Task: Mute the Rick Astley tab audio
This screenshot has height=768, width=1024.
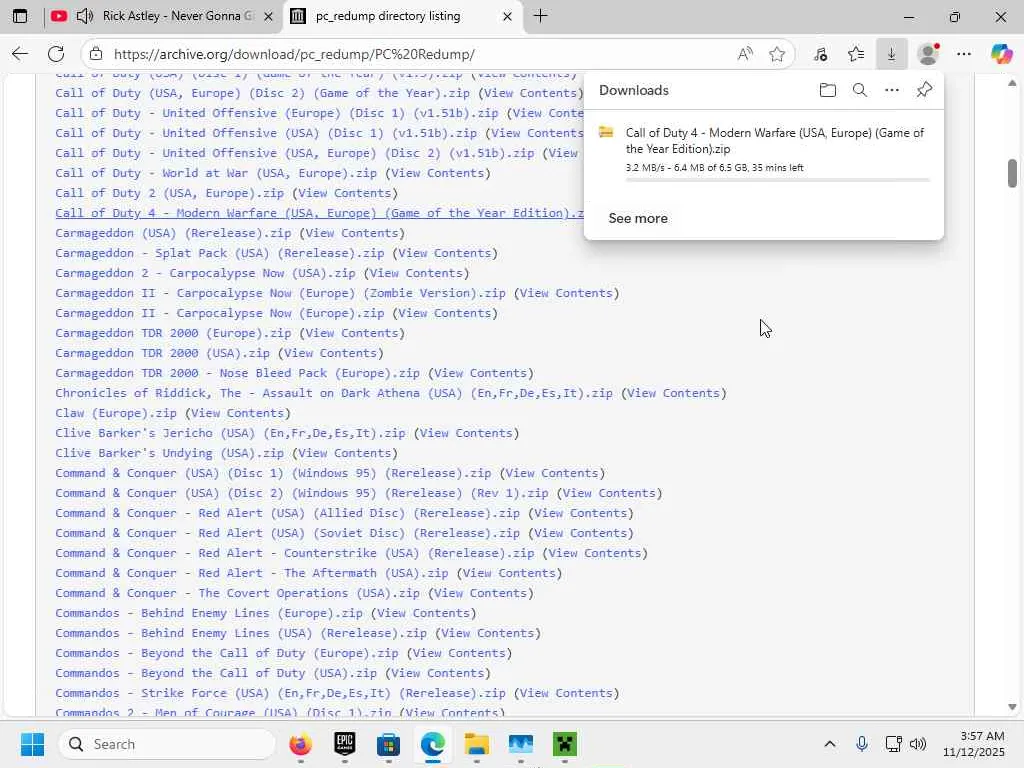Action: tap(84, 16)
